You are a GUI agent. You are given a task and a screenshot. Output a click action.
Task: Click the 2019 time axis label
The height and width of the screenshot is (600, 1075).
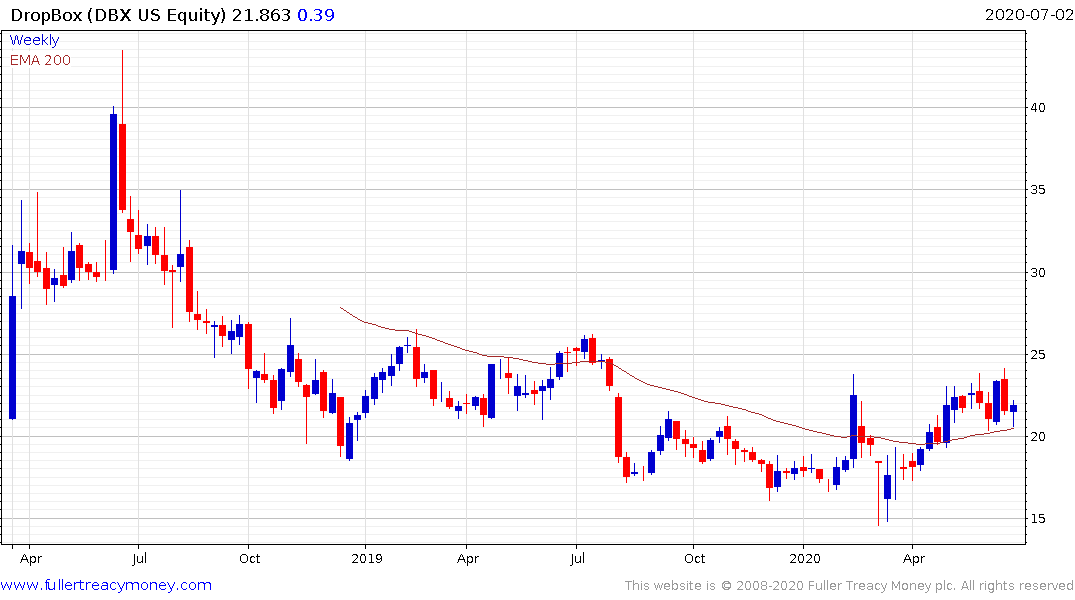[x=367, y=558]
